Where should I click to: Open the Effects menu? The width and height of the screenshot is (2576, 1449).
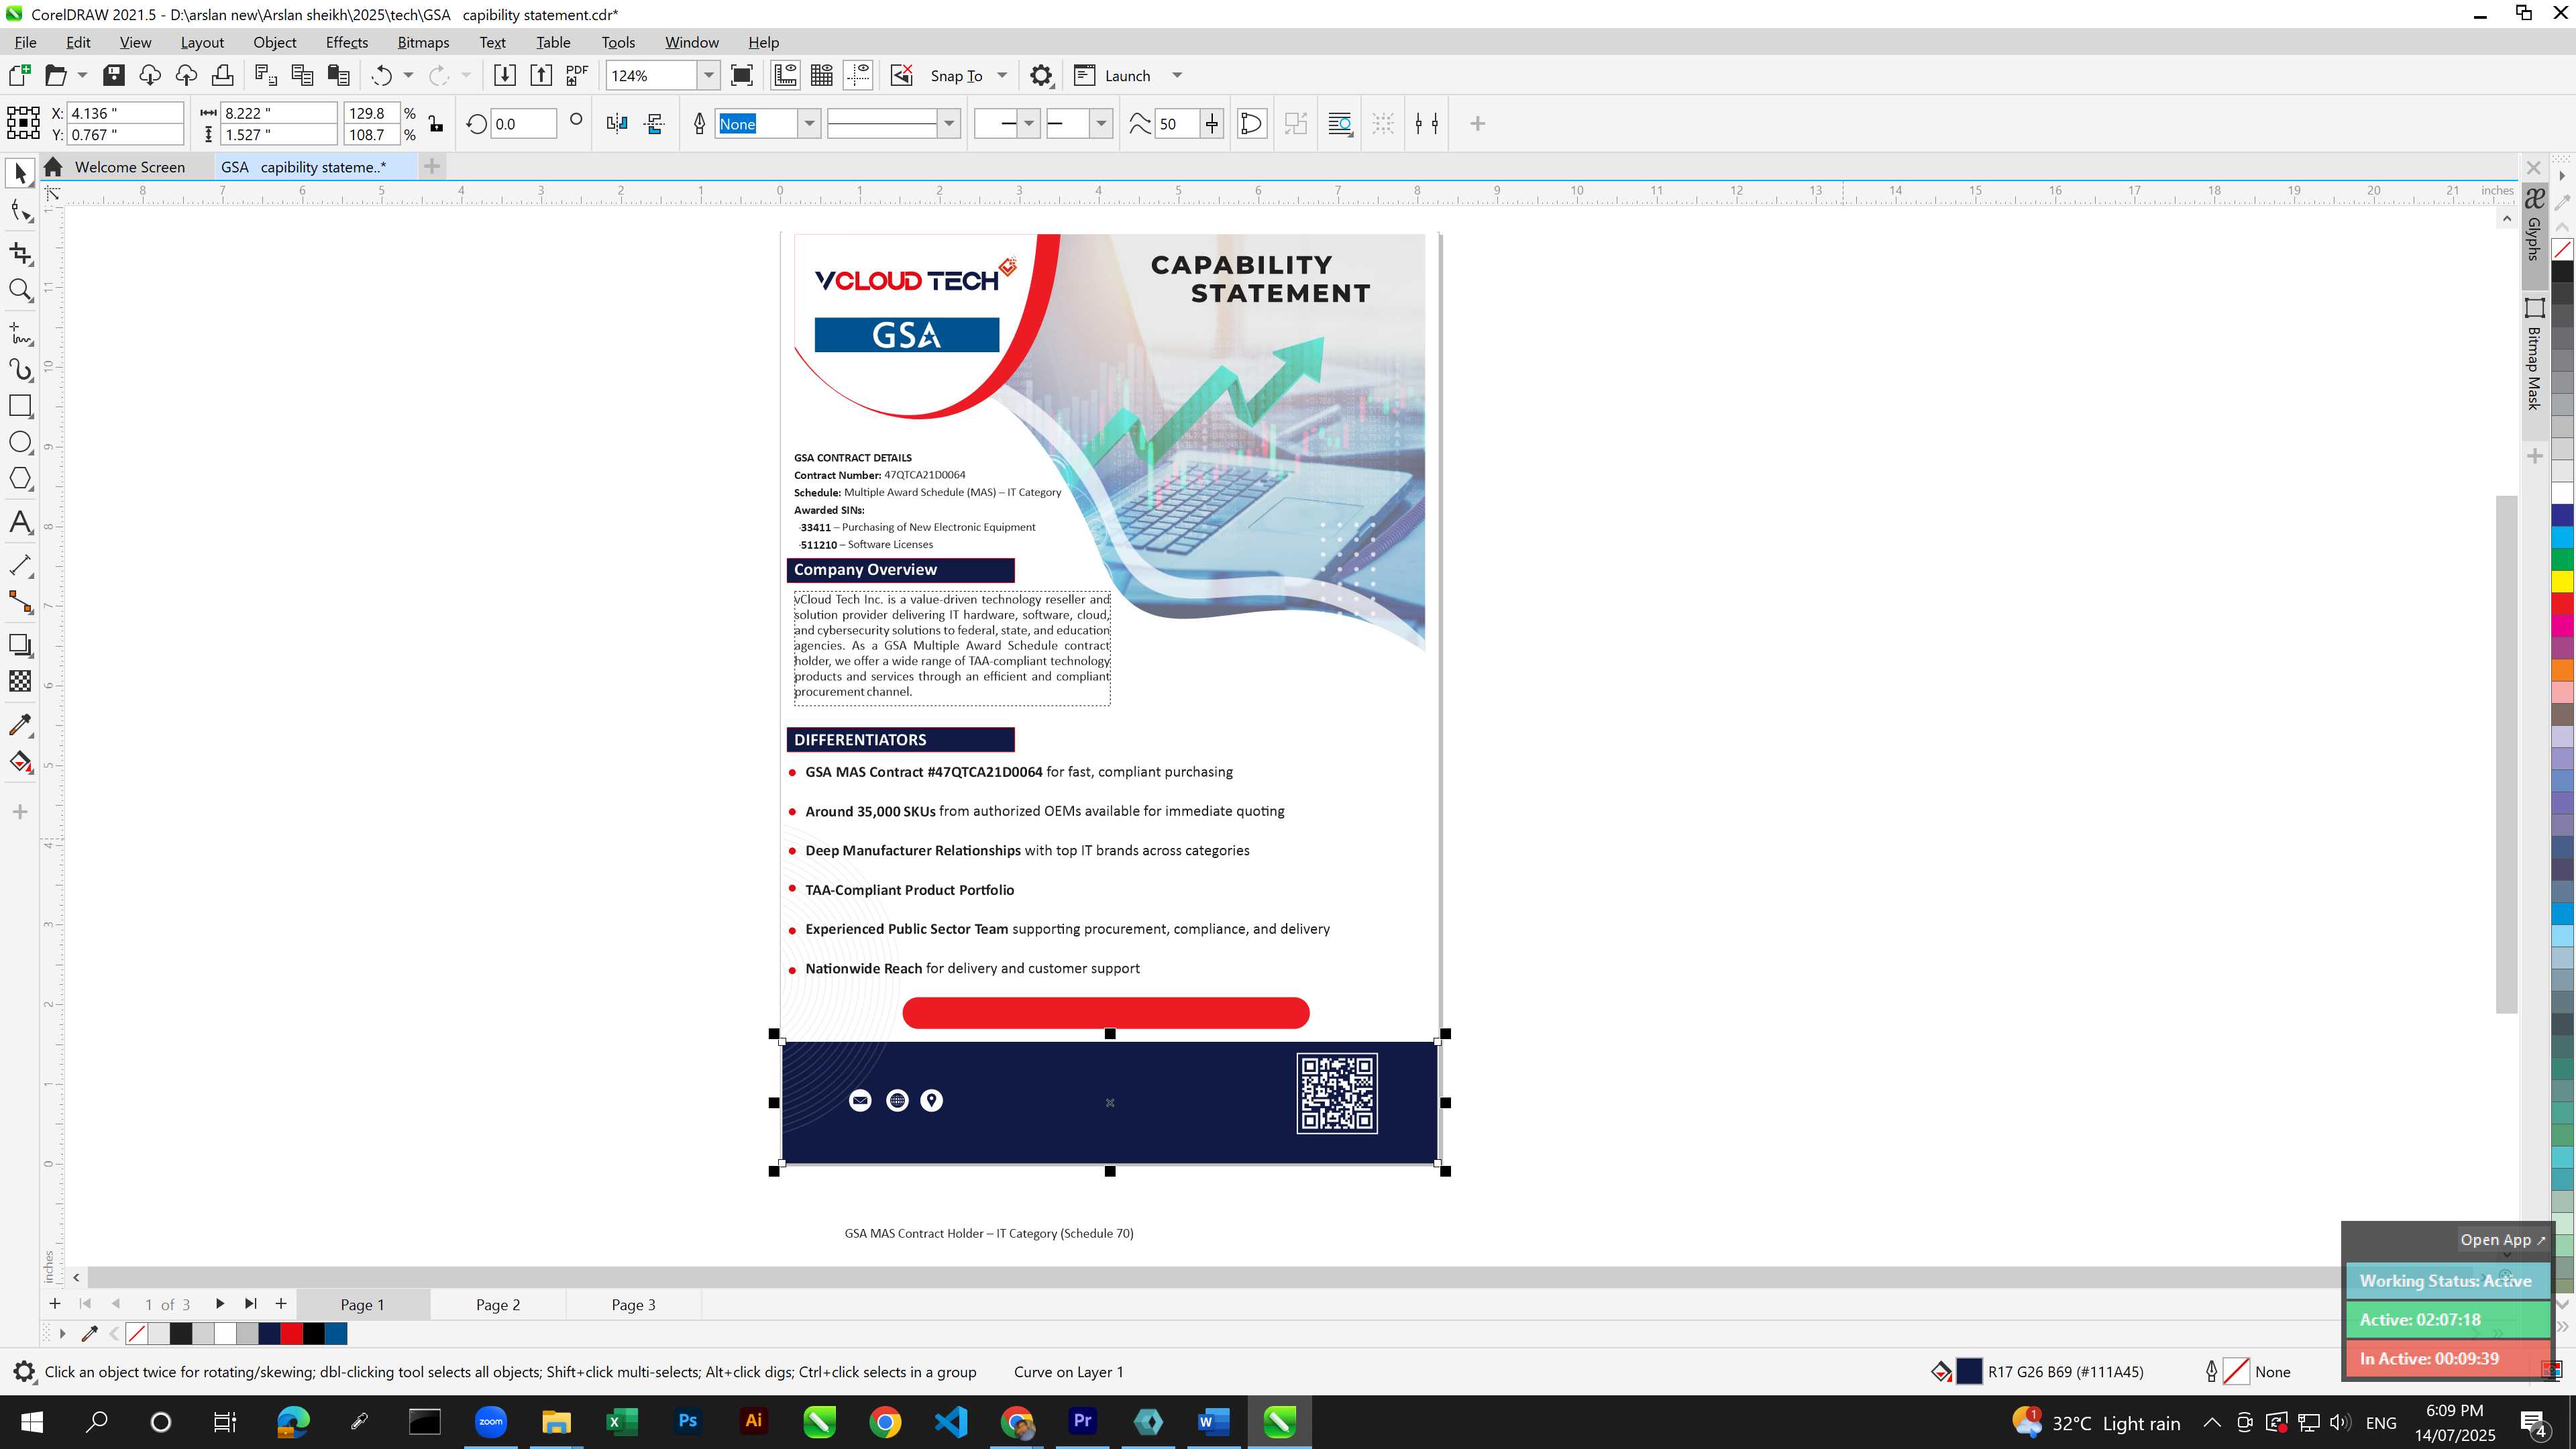pos(346,42)
